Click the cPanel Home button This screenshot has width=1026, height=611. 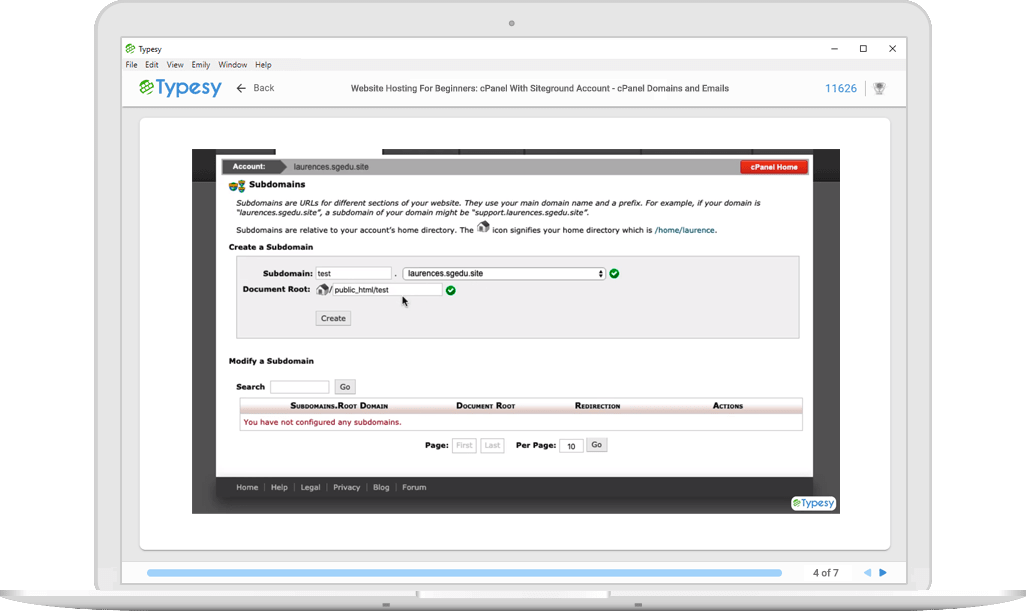[x=774, y=167]
